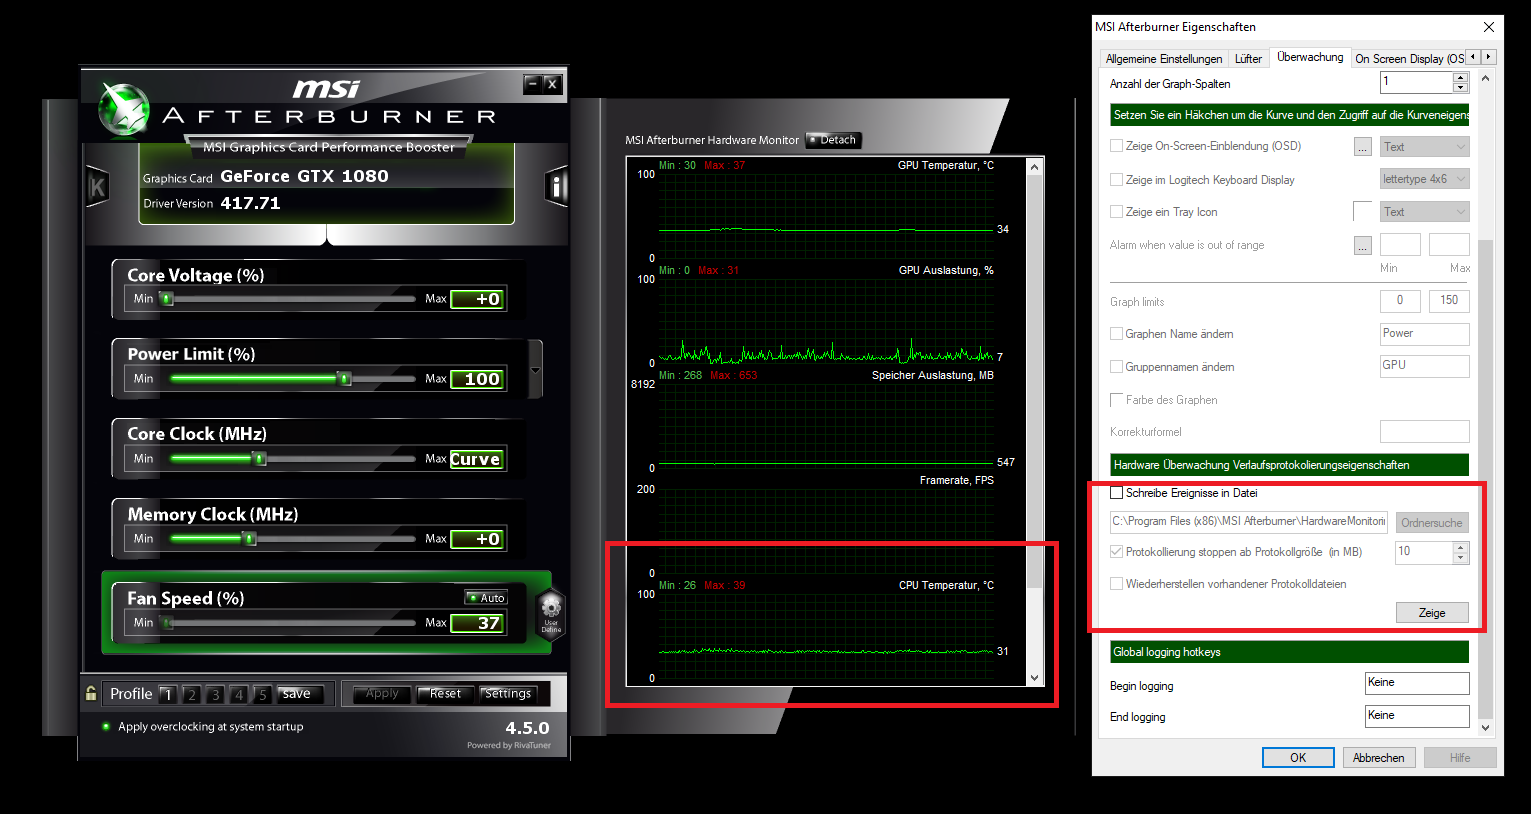The image size is (1531, 814).
Task: Tick Farbe des Graphen checkbox
Action: [1116, 400]
